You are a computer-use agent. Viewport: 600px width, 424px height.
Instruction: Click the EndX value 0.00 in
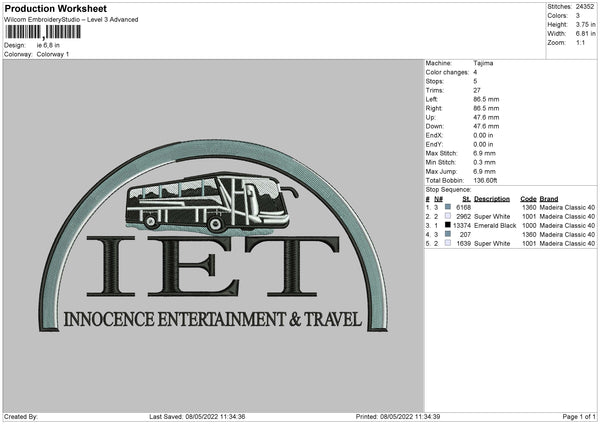(483, 135)
